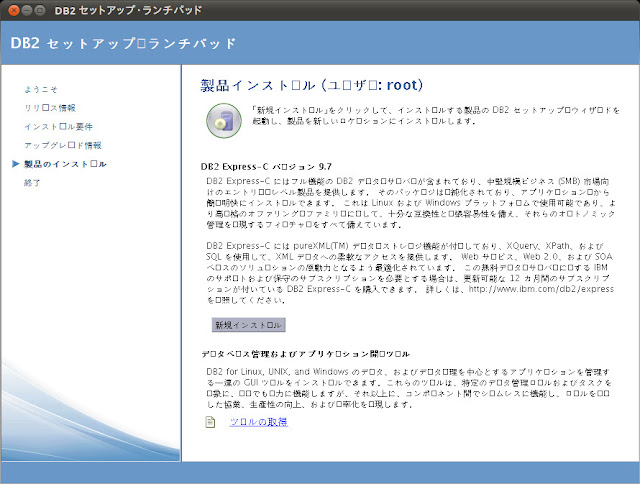Open the リリース情報 release notes page

[x=50, y=108]
